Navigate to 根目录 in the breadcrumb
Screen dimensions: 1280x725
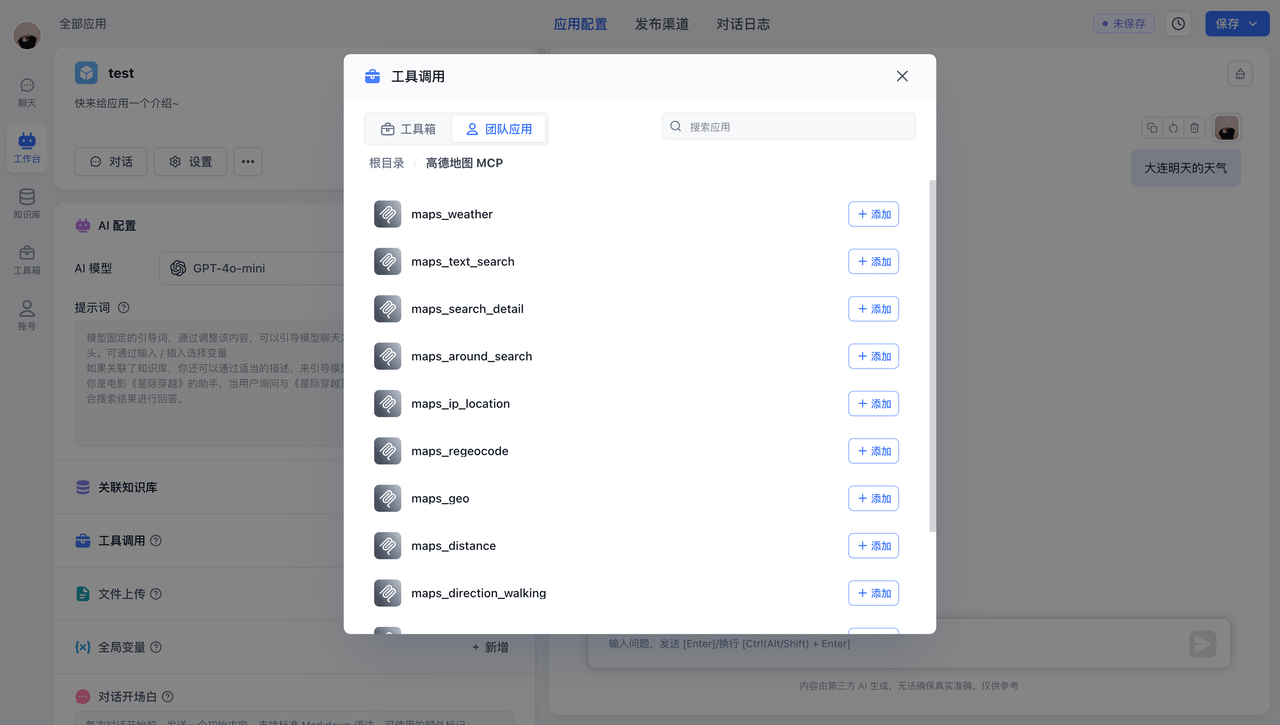pyautogui.click(x=386, y=162)
